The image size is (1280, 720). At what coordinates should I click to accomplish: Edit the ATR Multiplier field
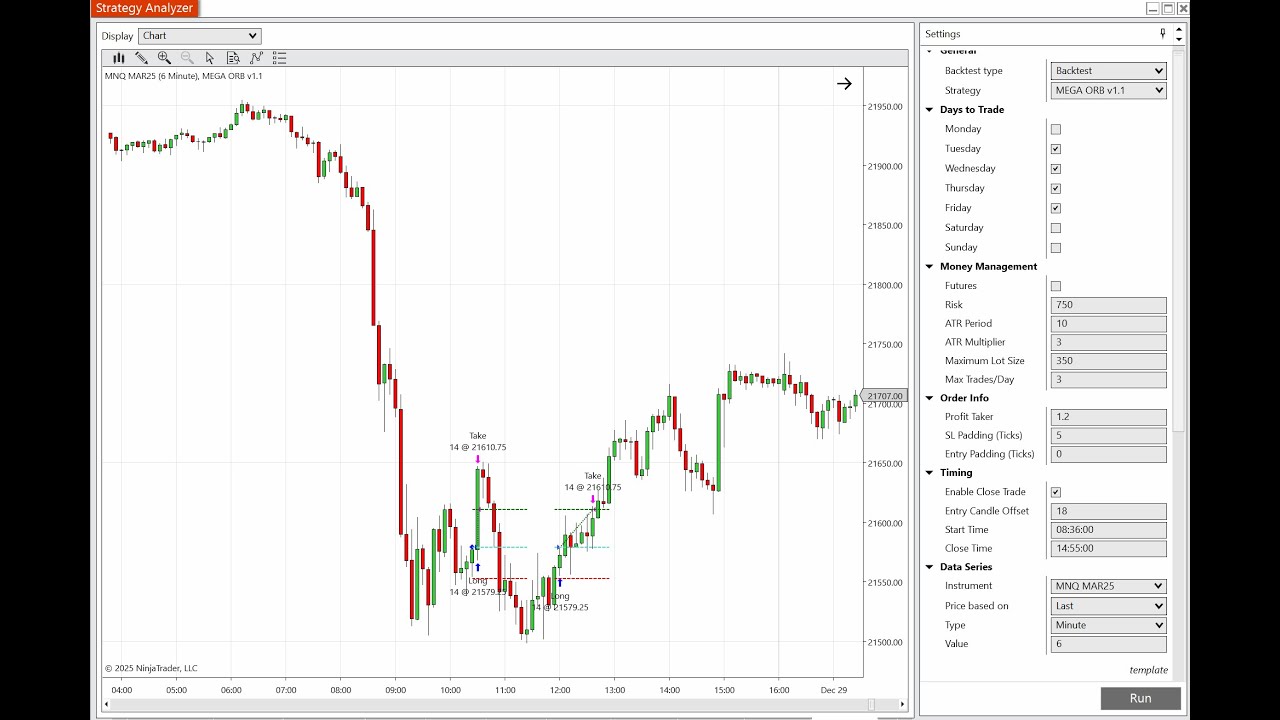(1109, 342)
